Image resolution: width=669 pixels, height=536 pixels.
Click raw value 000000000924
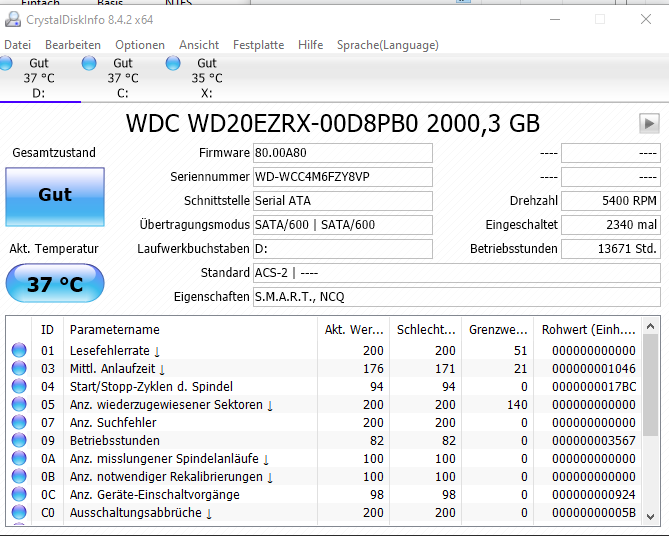coord(593,494)
